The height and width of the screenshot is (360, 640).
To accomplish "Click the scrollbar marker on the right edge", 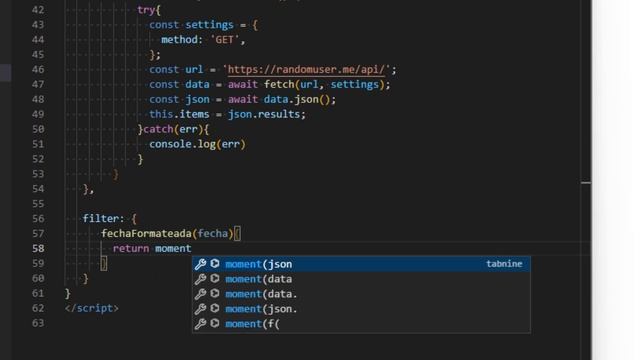I will 586,183.
